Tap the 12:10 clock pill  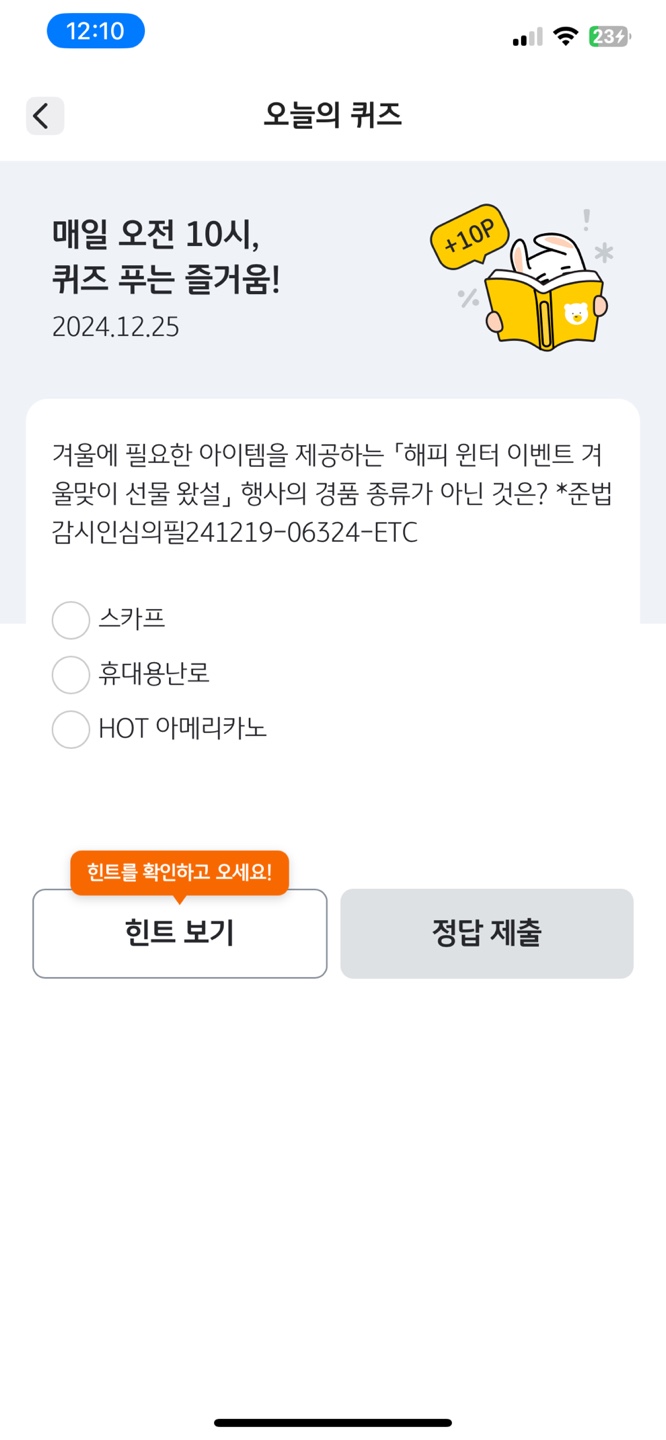[95, 32]
